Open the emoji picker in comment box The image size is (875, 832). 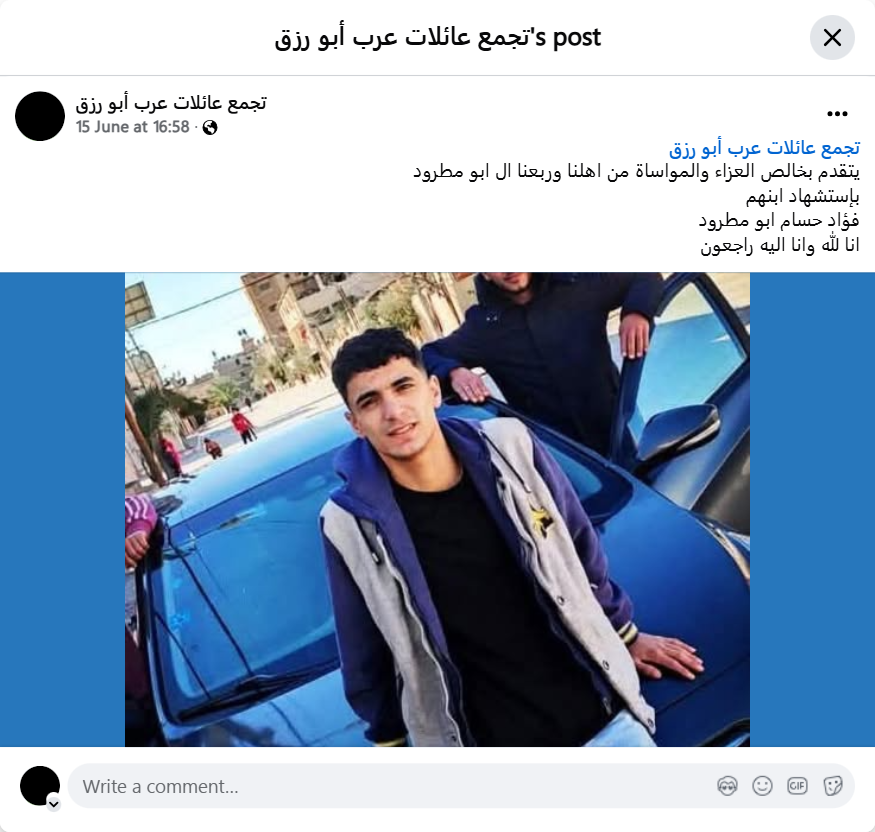pos(762,786)
